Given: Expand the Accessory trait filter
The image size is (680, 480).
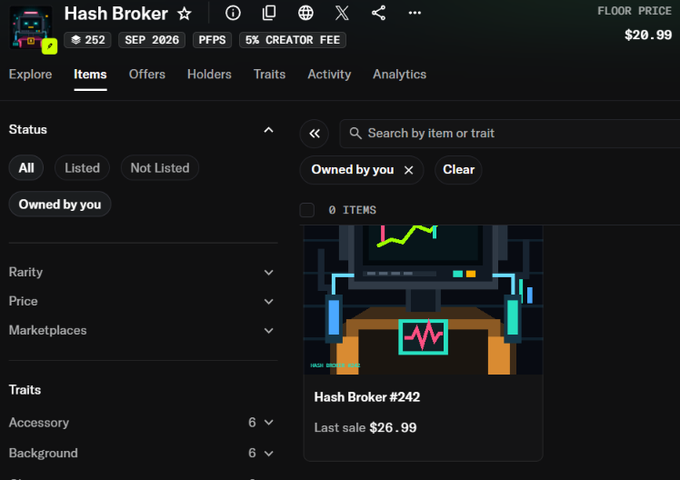Looking at the screenshot, I should [x=141, y=422].
